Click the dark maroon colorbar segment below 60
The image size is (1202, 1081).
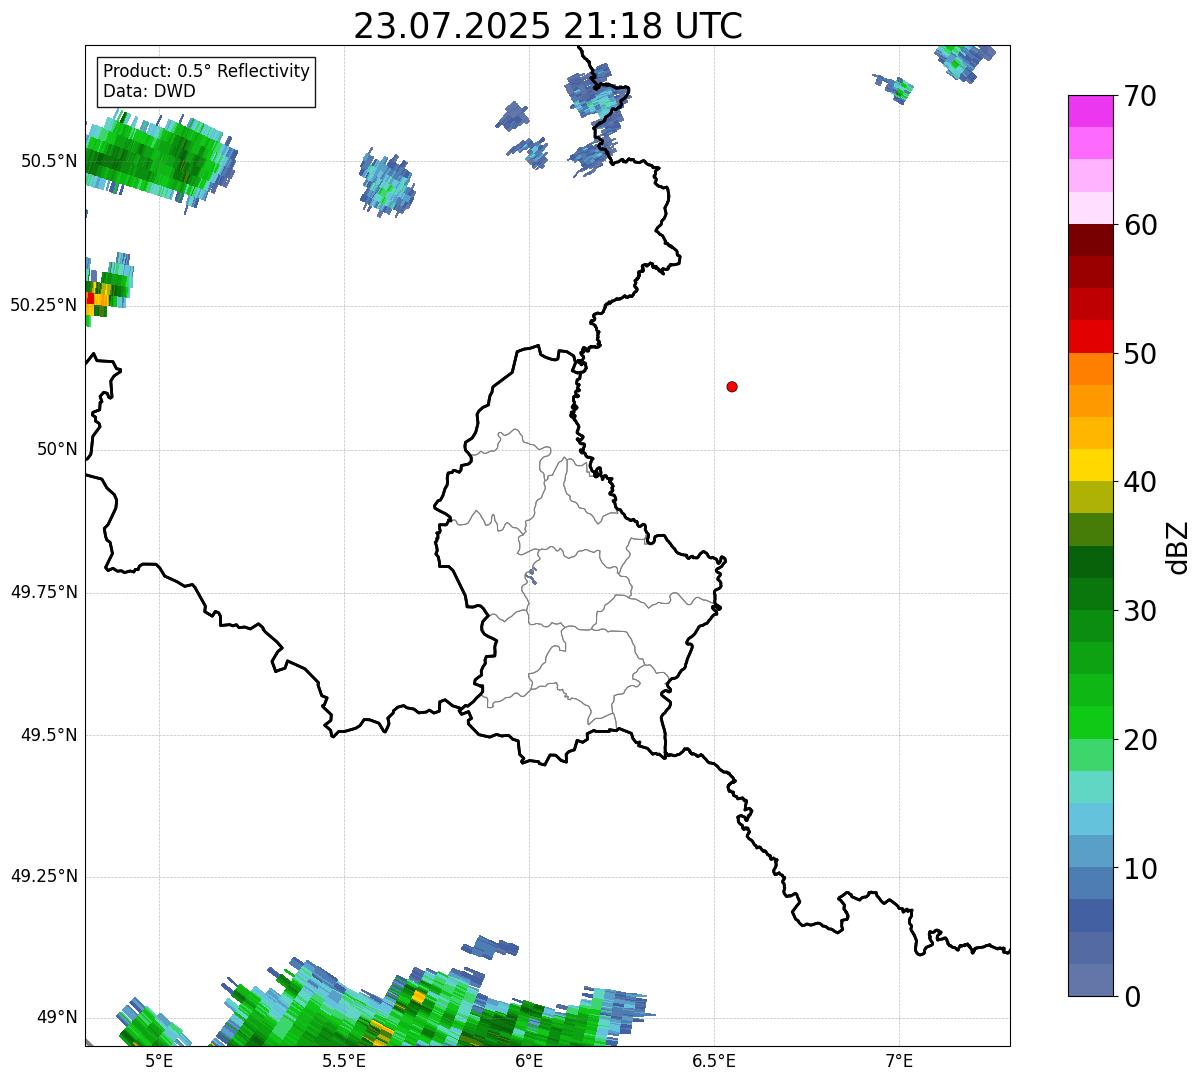click(x=1091, y=240)
